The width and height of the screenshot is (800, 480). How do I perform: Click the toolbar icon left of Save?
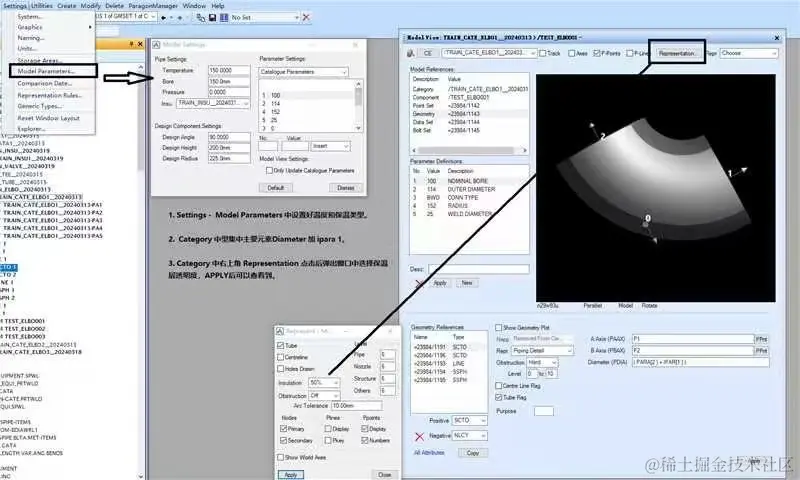tap(201, 17)
